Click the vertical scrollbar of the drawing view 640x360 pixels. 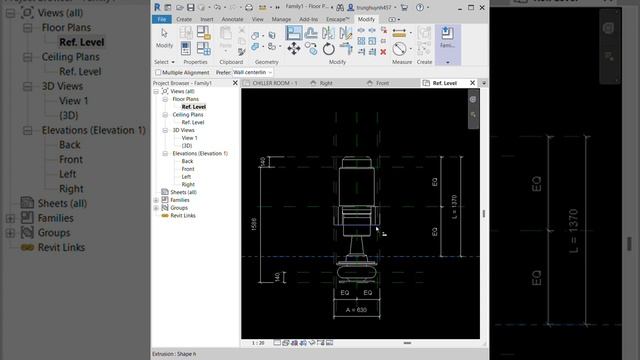point(484,214)
